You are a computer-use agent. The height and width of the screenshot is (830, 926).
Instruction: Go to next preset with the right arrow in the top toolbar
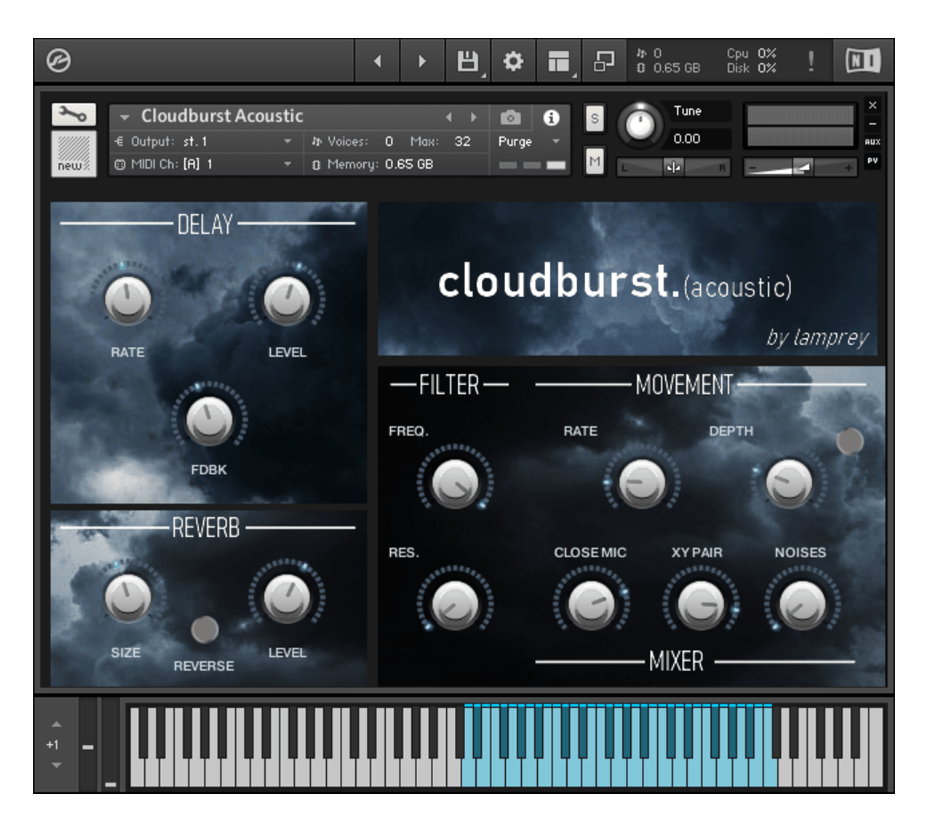tap(422, 61)
